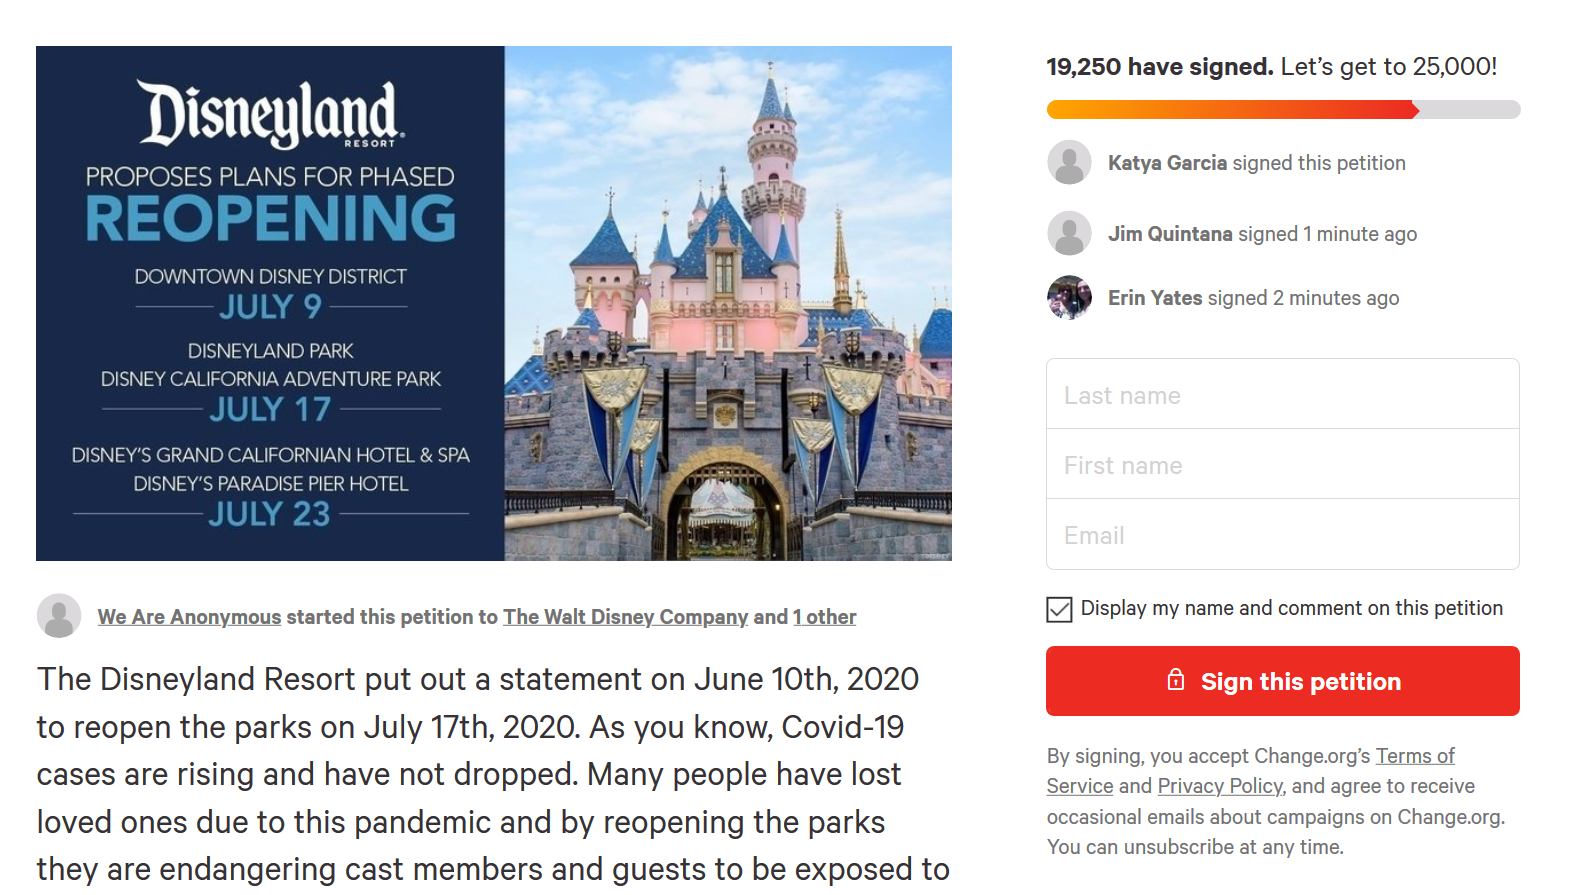Click Jim Quintana's name in signers list
This screenshot has width=1586, height=895.
point(1170,234)
